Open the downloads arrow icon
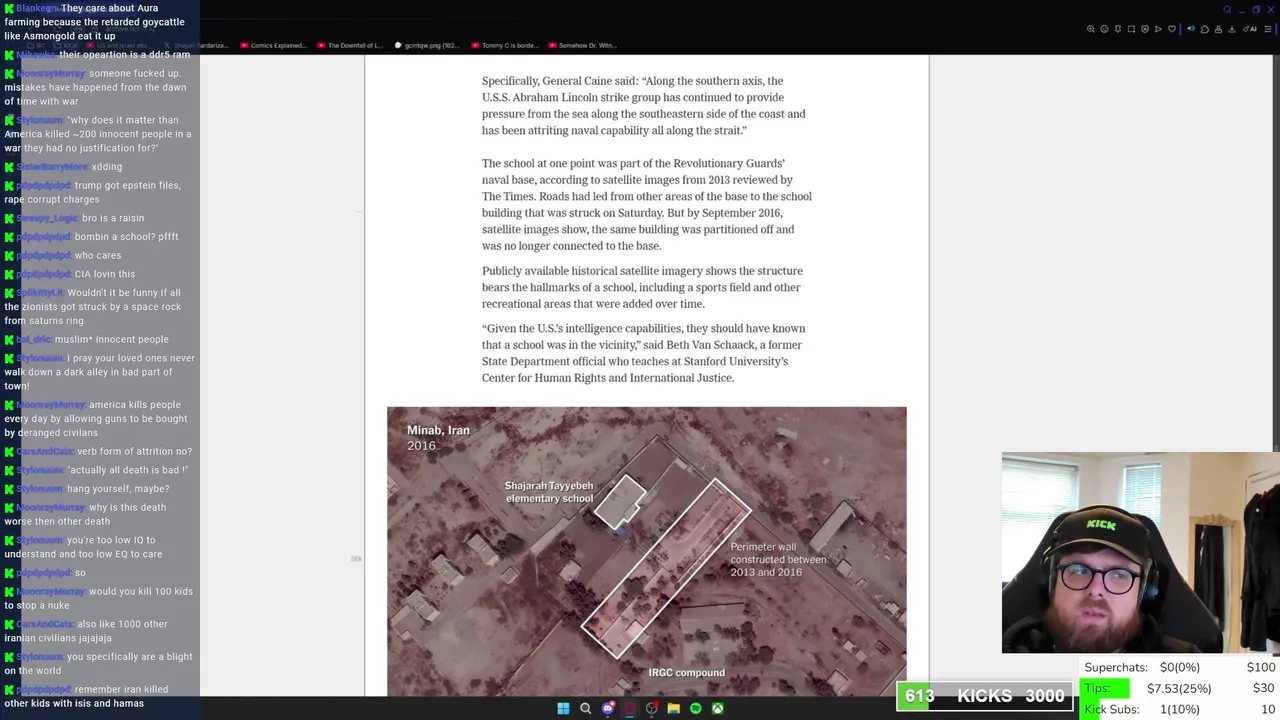This screenshot has height=720, width=1280. [1232, 29]
